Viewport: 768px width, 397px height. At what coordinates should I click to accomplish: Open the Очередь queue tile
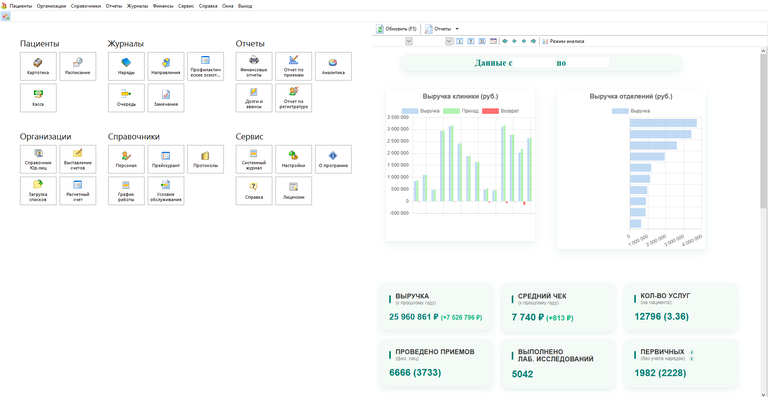pyautogui.click(x=126, y=98)
